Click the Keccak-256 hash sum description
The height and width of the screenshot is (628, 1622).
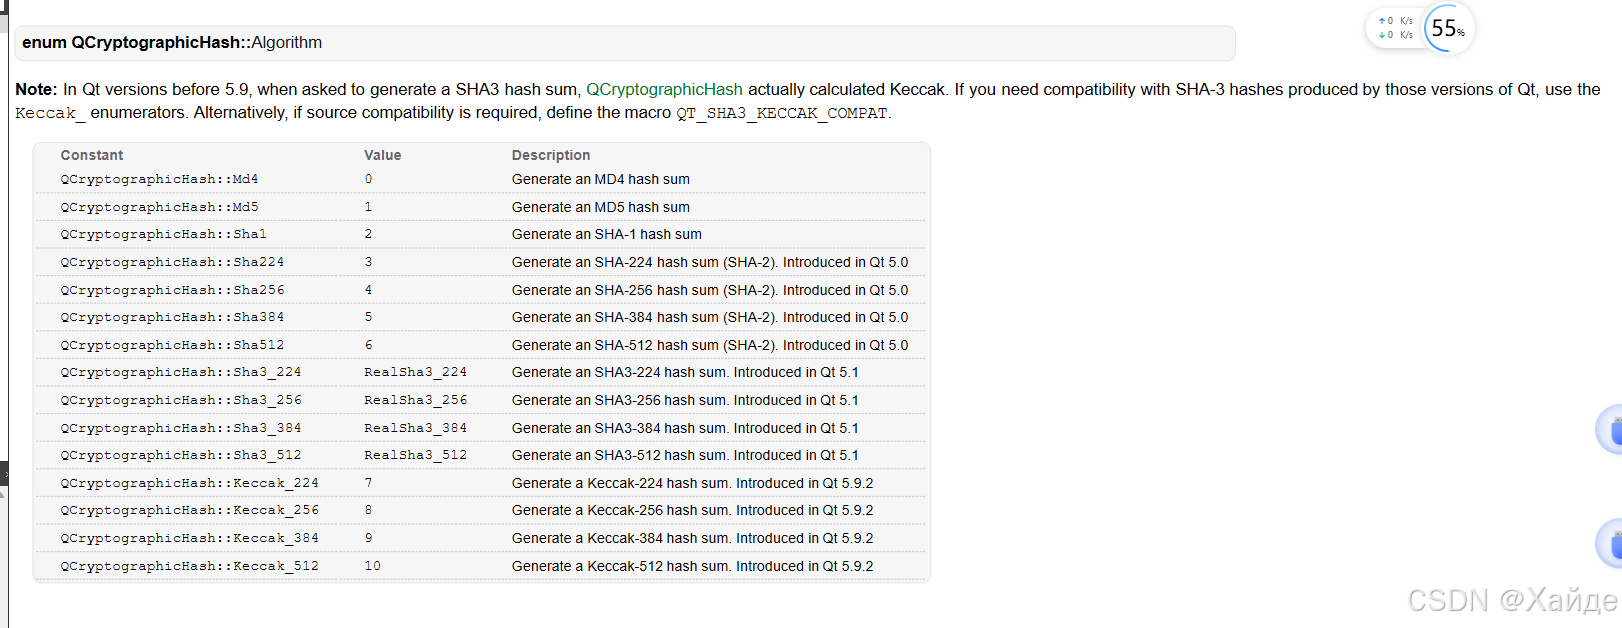click(693, 510)
